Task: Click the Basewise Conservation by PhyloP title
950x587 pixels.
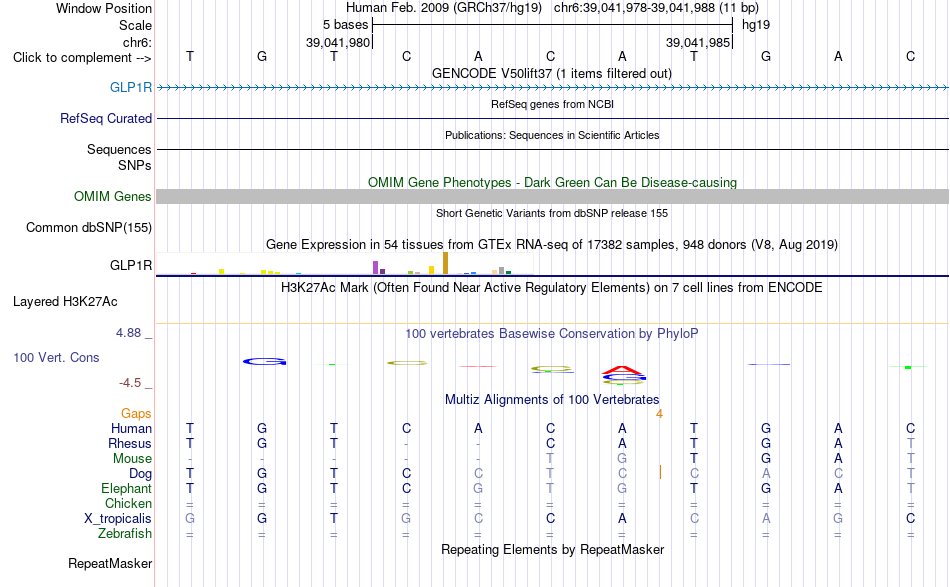Action: pos(551,333)
